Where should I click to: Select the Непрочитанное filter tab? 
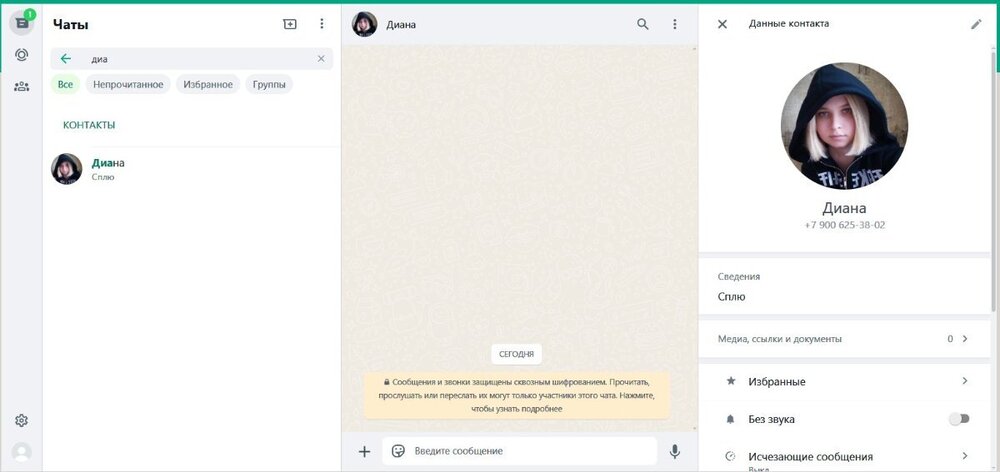pyautogui.click(x=128, y=85)
